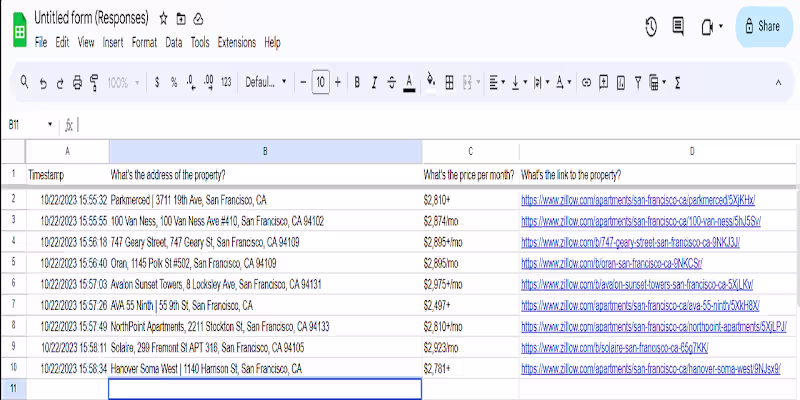Open the 100-van-ness Zillow link
Screen dimensions: 800x400
coord(641,221)
